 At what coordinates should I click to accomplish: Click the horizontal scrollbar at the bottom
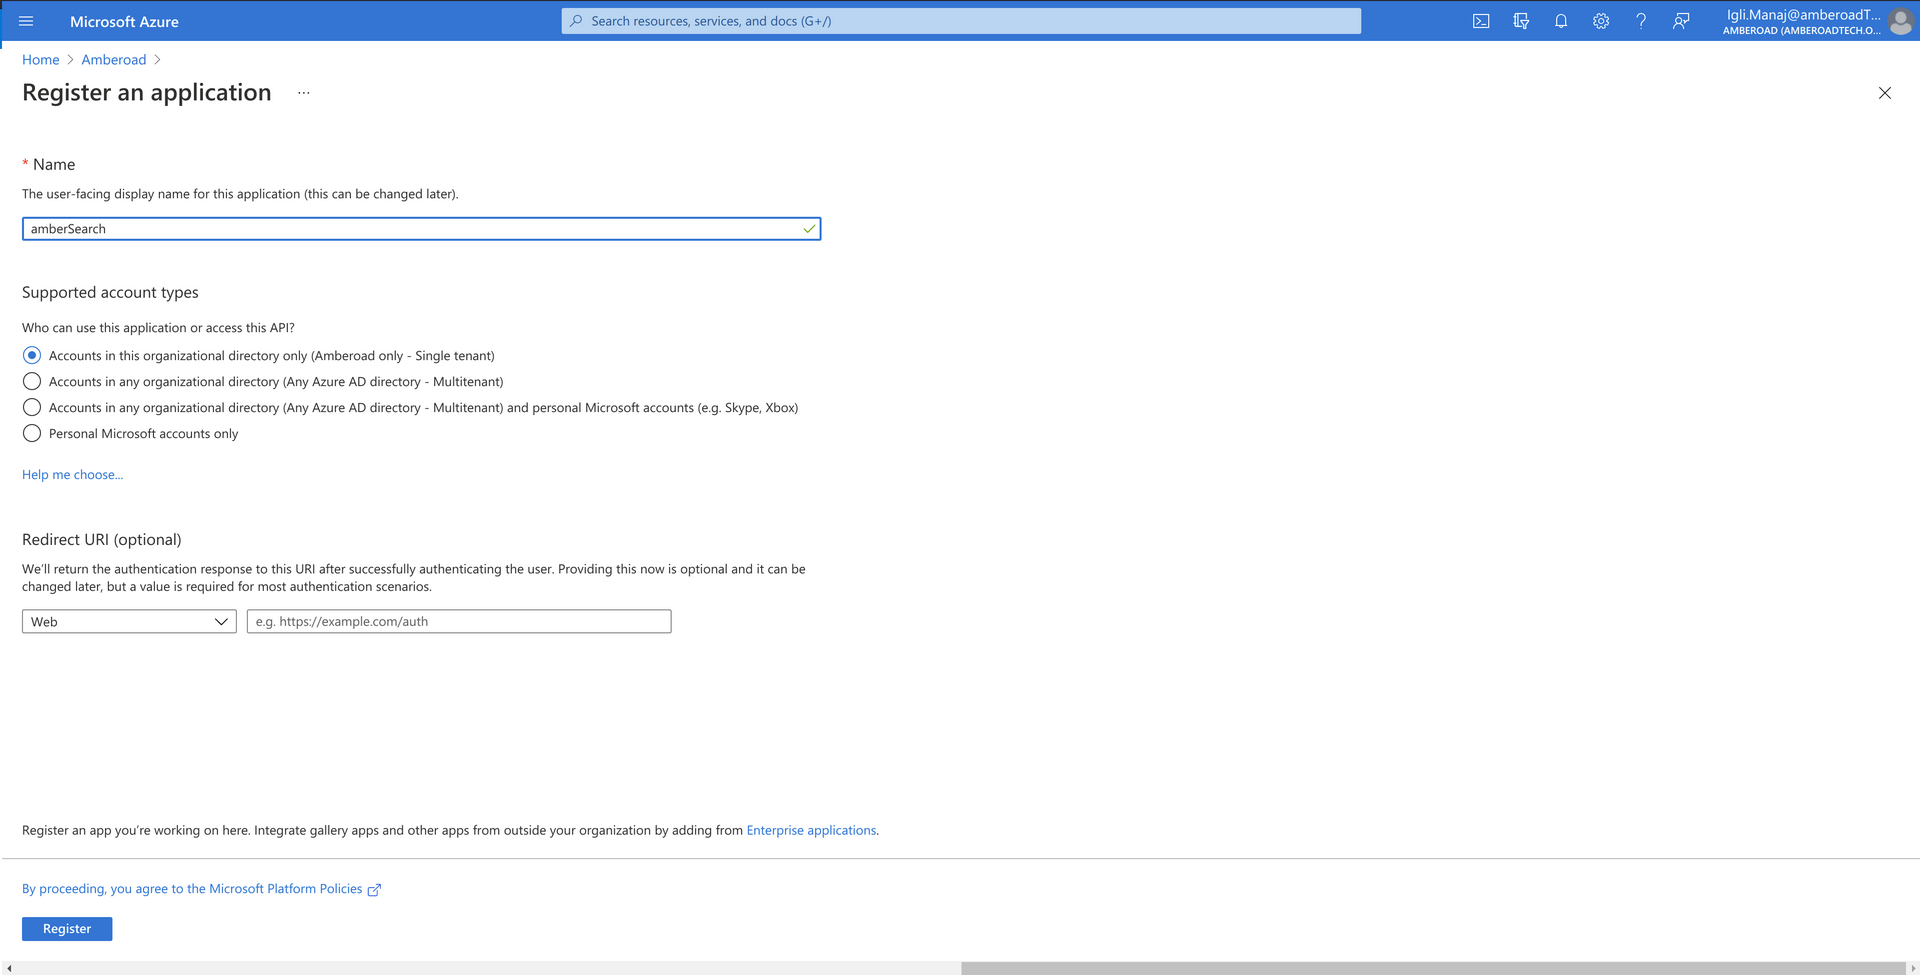(1433, 968)
